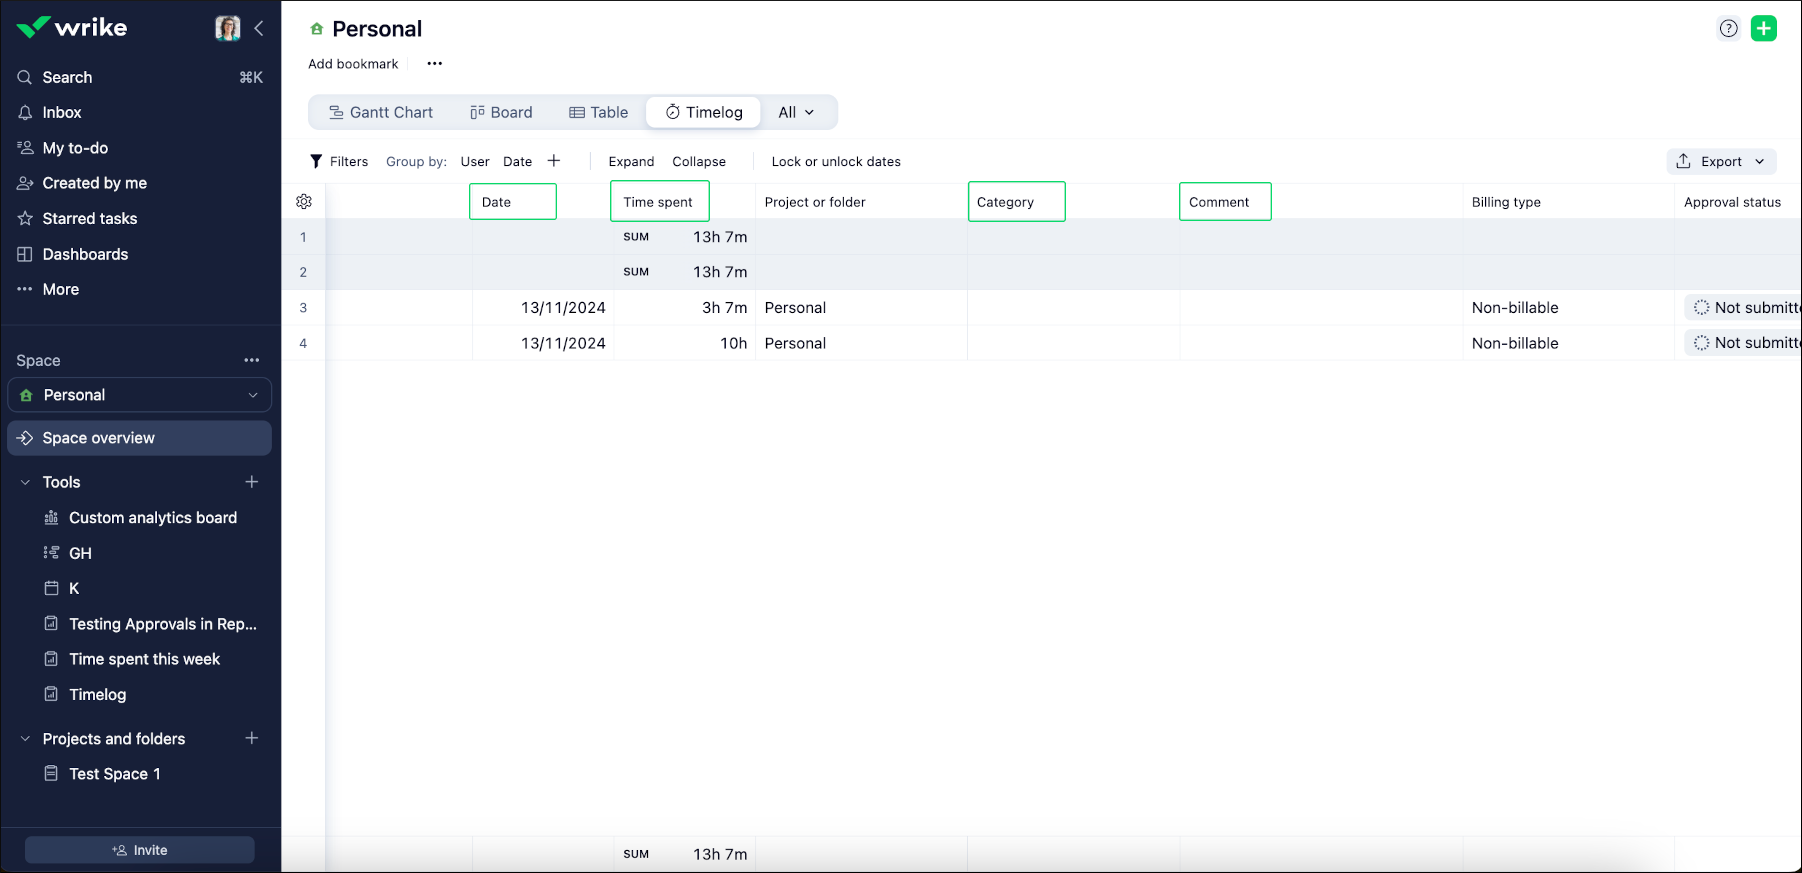Click the three dots beside Add bookmark
1802x873 pixels.
[434, 64]
